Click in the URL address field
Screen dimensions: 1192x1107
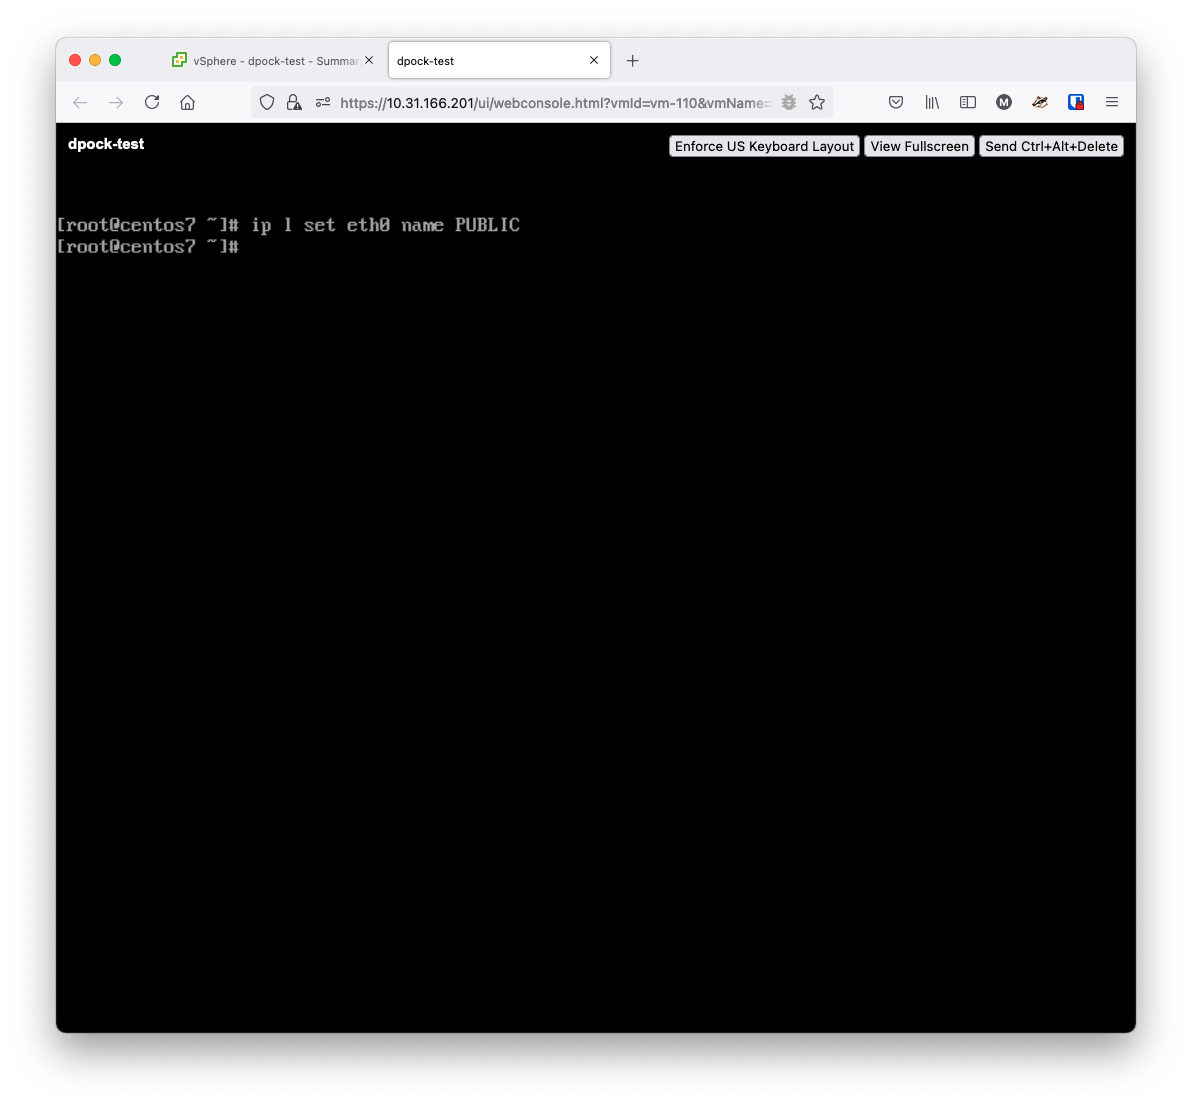pyautogui.click(x=555, y=103)
